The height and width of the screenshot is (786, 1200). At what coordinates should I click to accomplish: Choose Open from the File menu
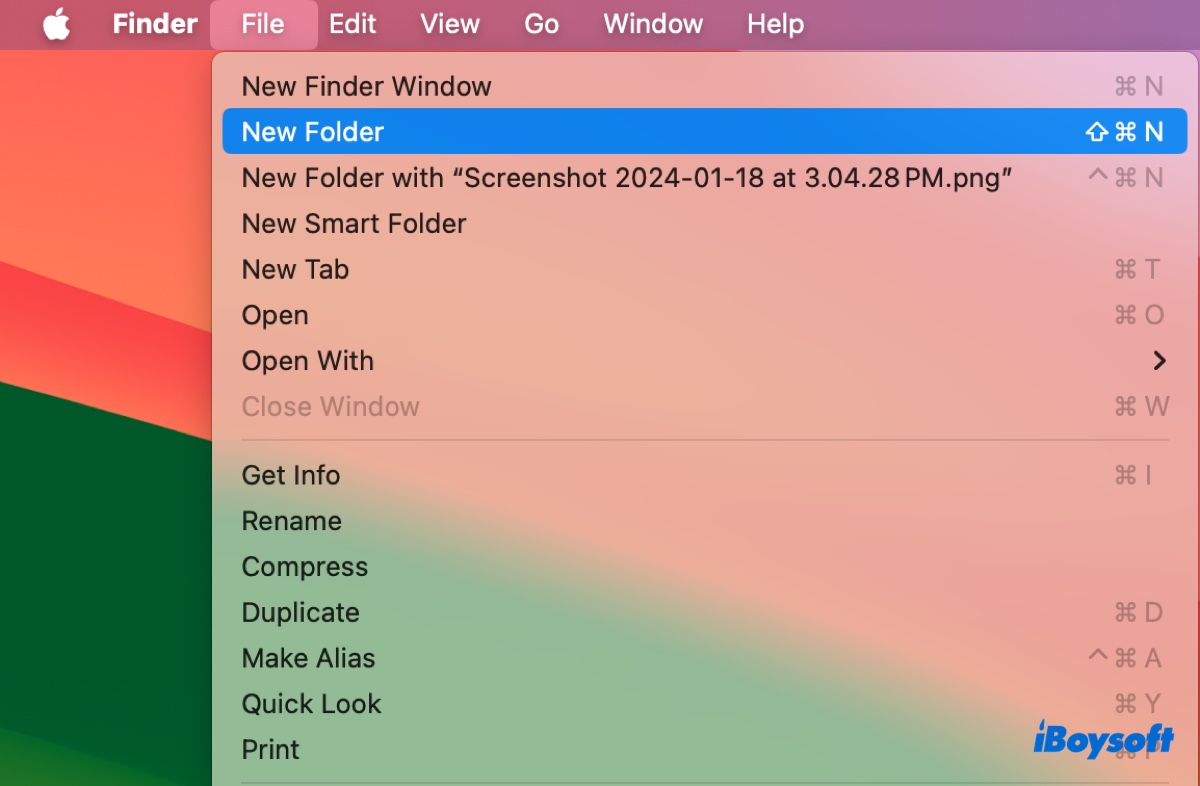(x=275, y=315)
